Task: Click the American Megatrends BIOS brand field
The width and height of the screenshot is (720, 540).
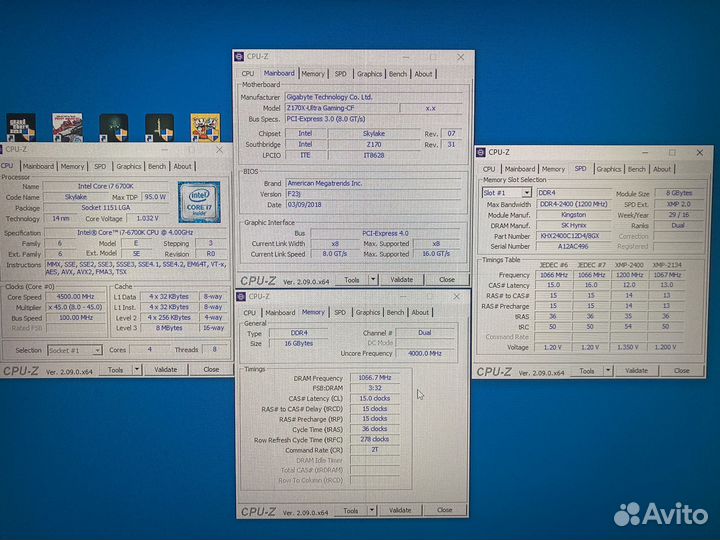Action: click(373, 183)
